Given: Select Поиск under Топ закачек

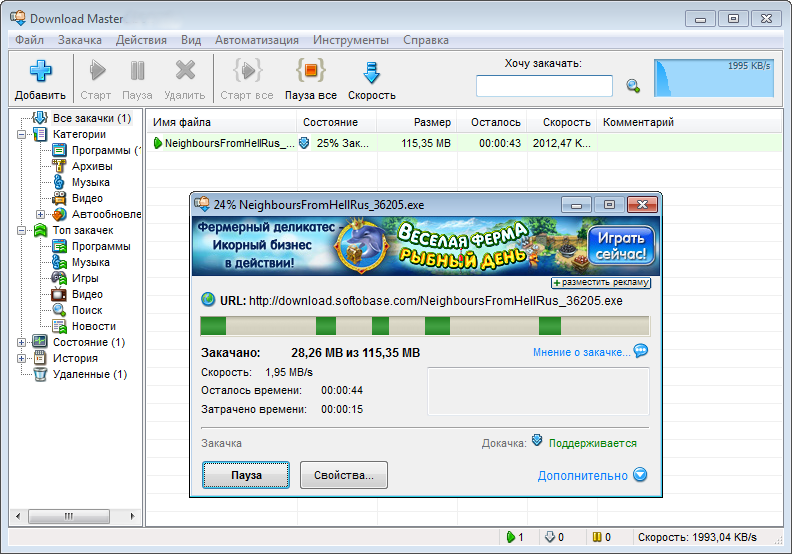Looking at the screenshot, I should (x=87, y=311).
